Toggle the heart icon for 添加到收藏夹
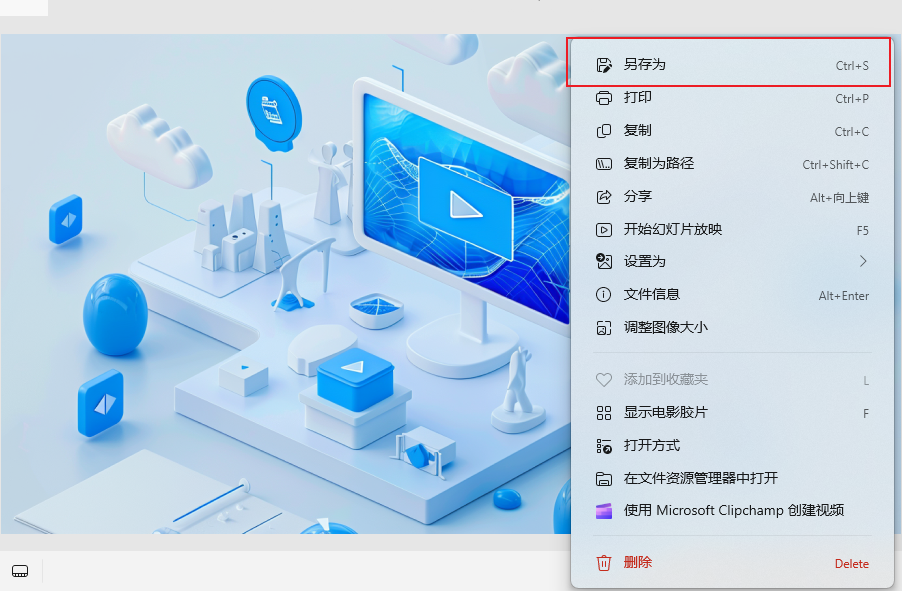This screenshot has width=902, height=591. tap(604, 380)
